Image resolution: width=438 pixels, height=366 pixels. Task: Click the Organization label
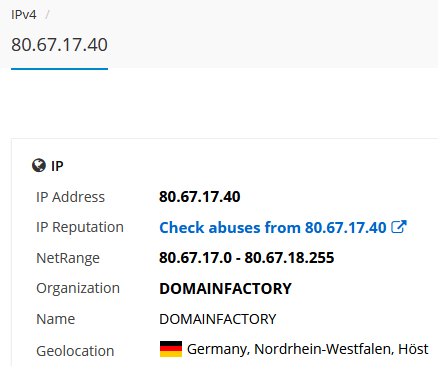[x=78, y=288]
